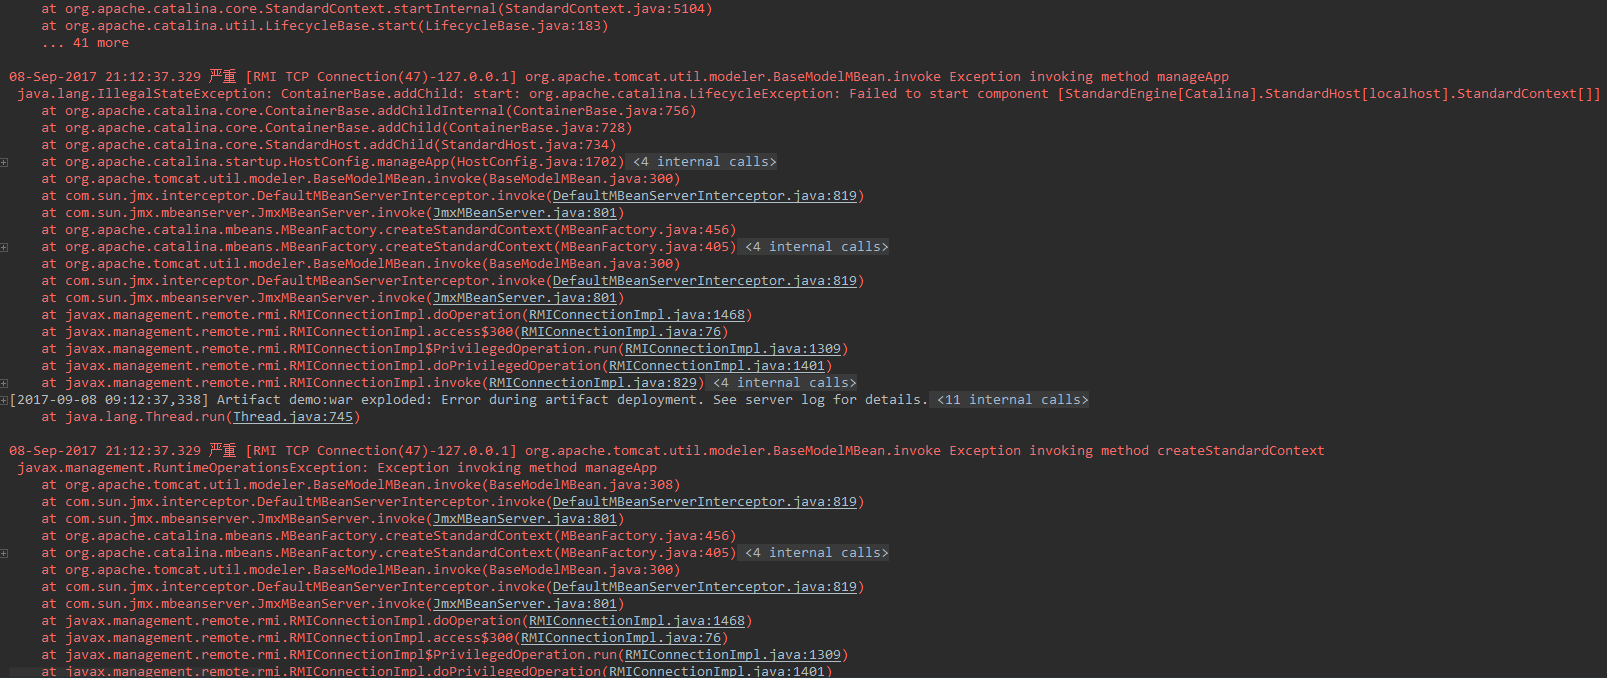The width and height of the screenshot is (1607, 678).
Task: Open RMIConnectionImpl.java:1401 link above RMIConnectionImpl.invoke line
Action: (717, 366)
